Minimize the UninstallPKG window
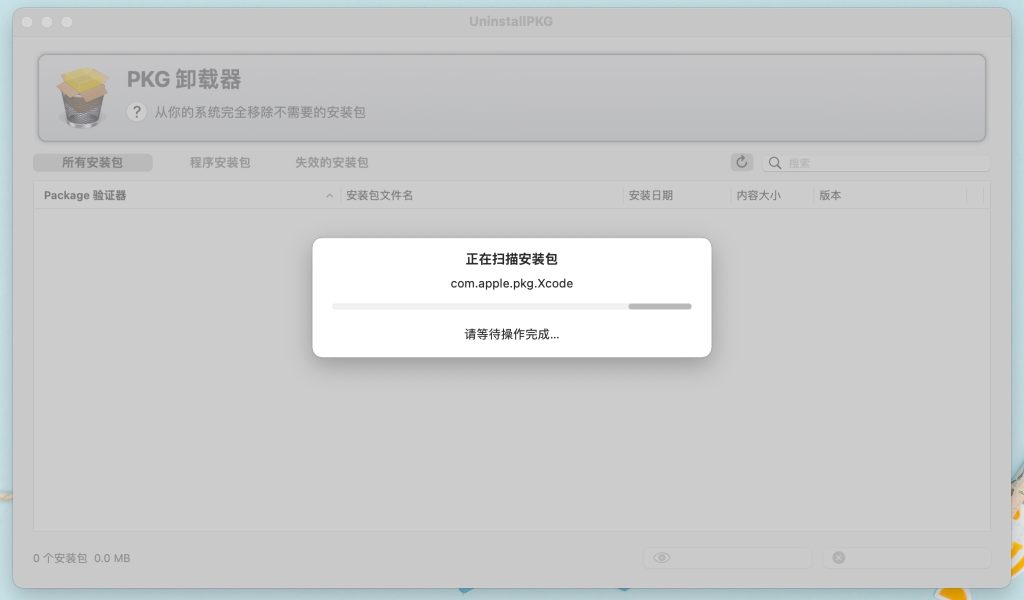The image size is (1024, 600). coord(47,22)
